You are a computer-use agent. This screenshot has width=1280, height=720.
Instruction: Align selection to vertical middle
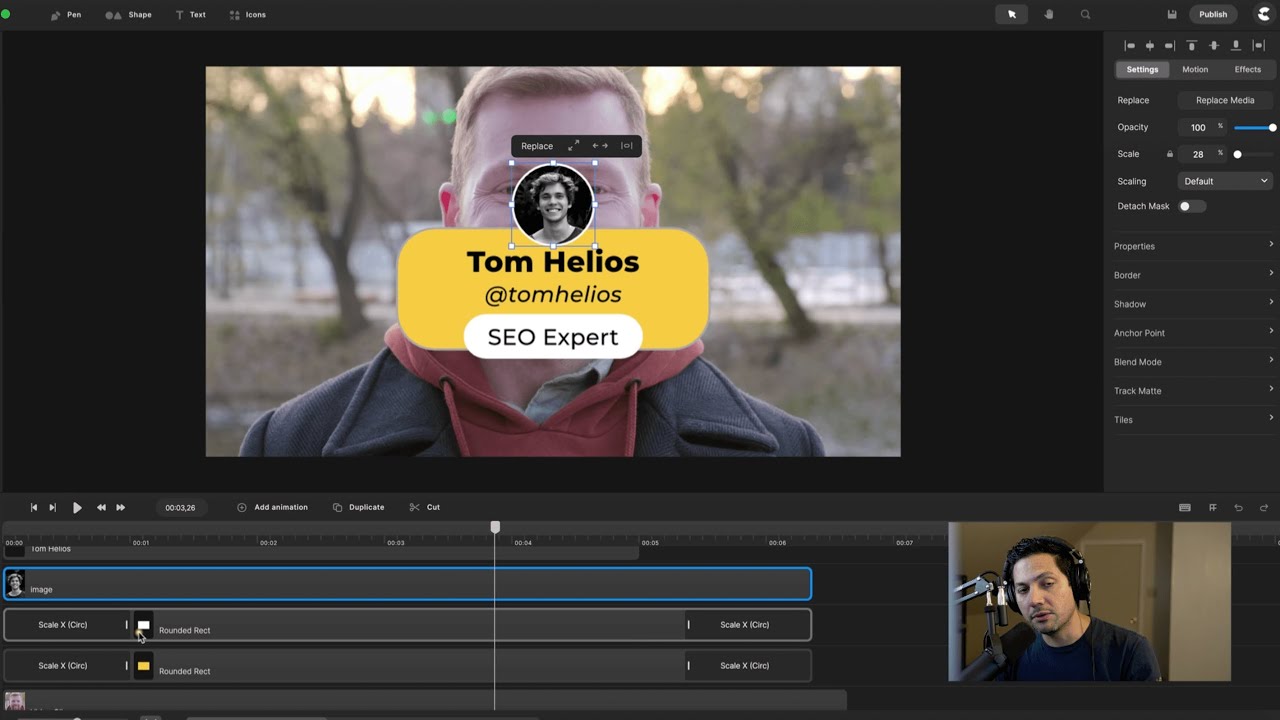(x=1214, y=45)
